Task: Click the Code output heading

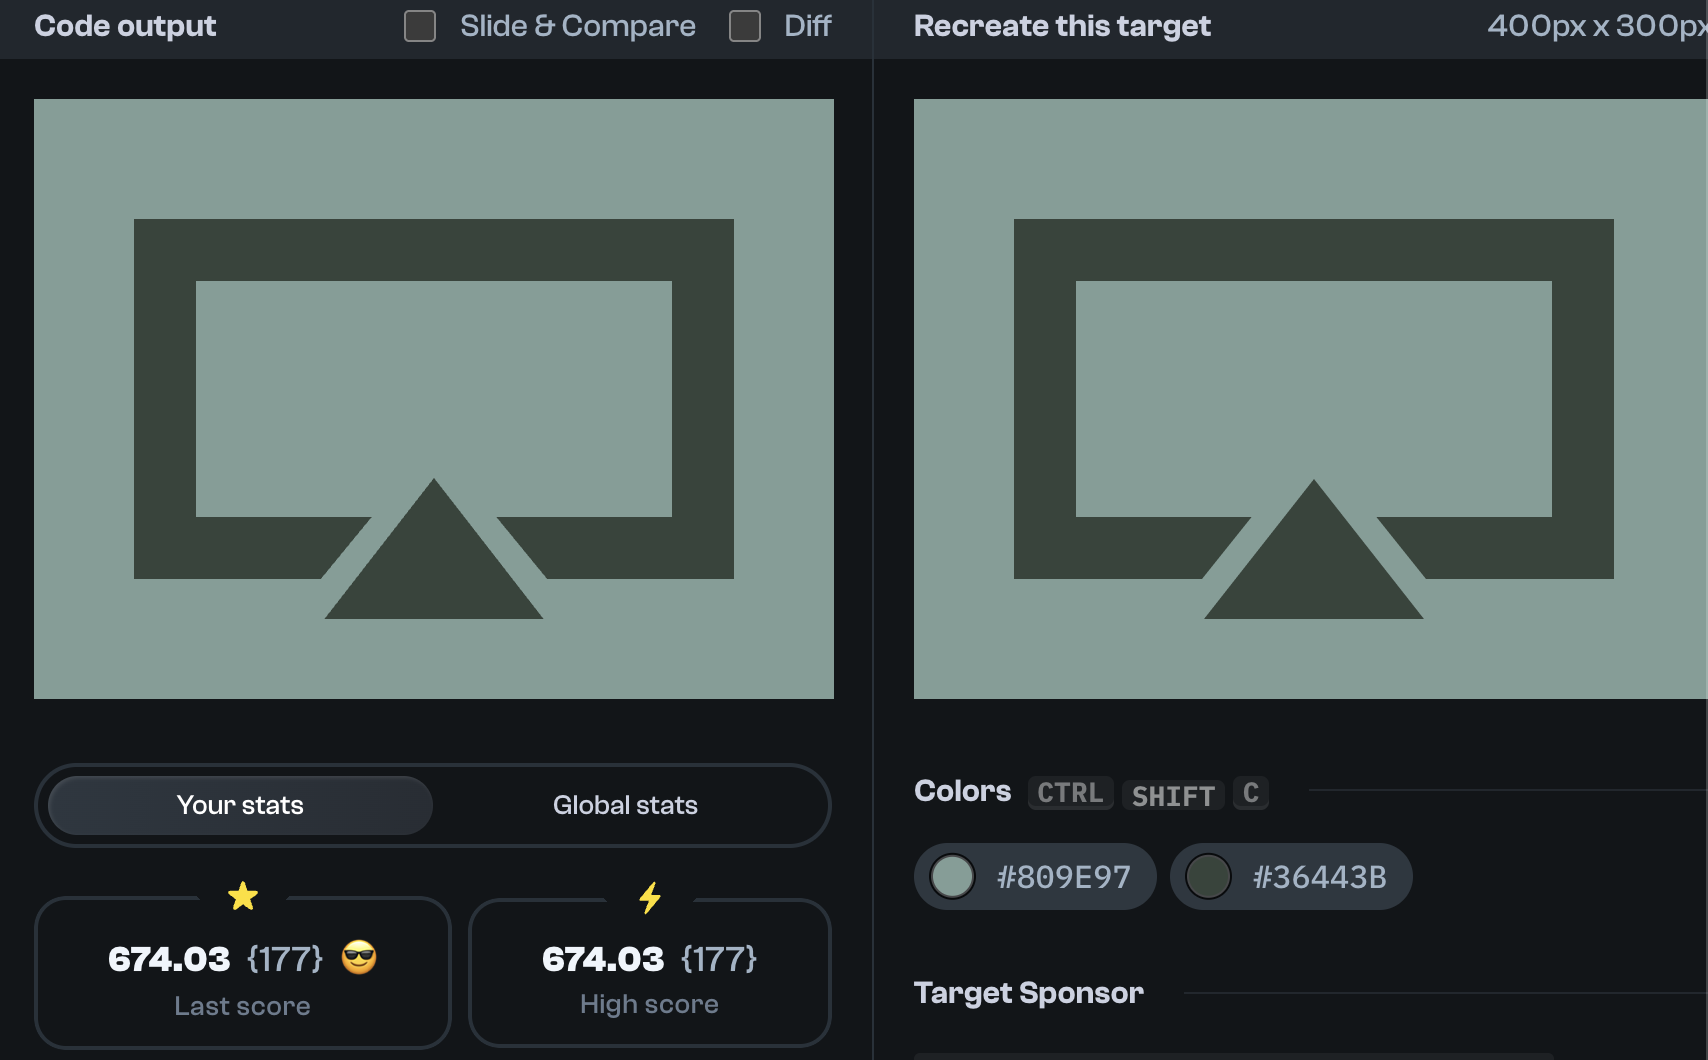Action: (x=125, y=26)
